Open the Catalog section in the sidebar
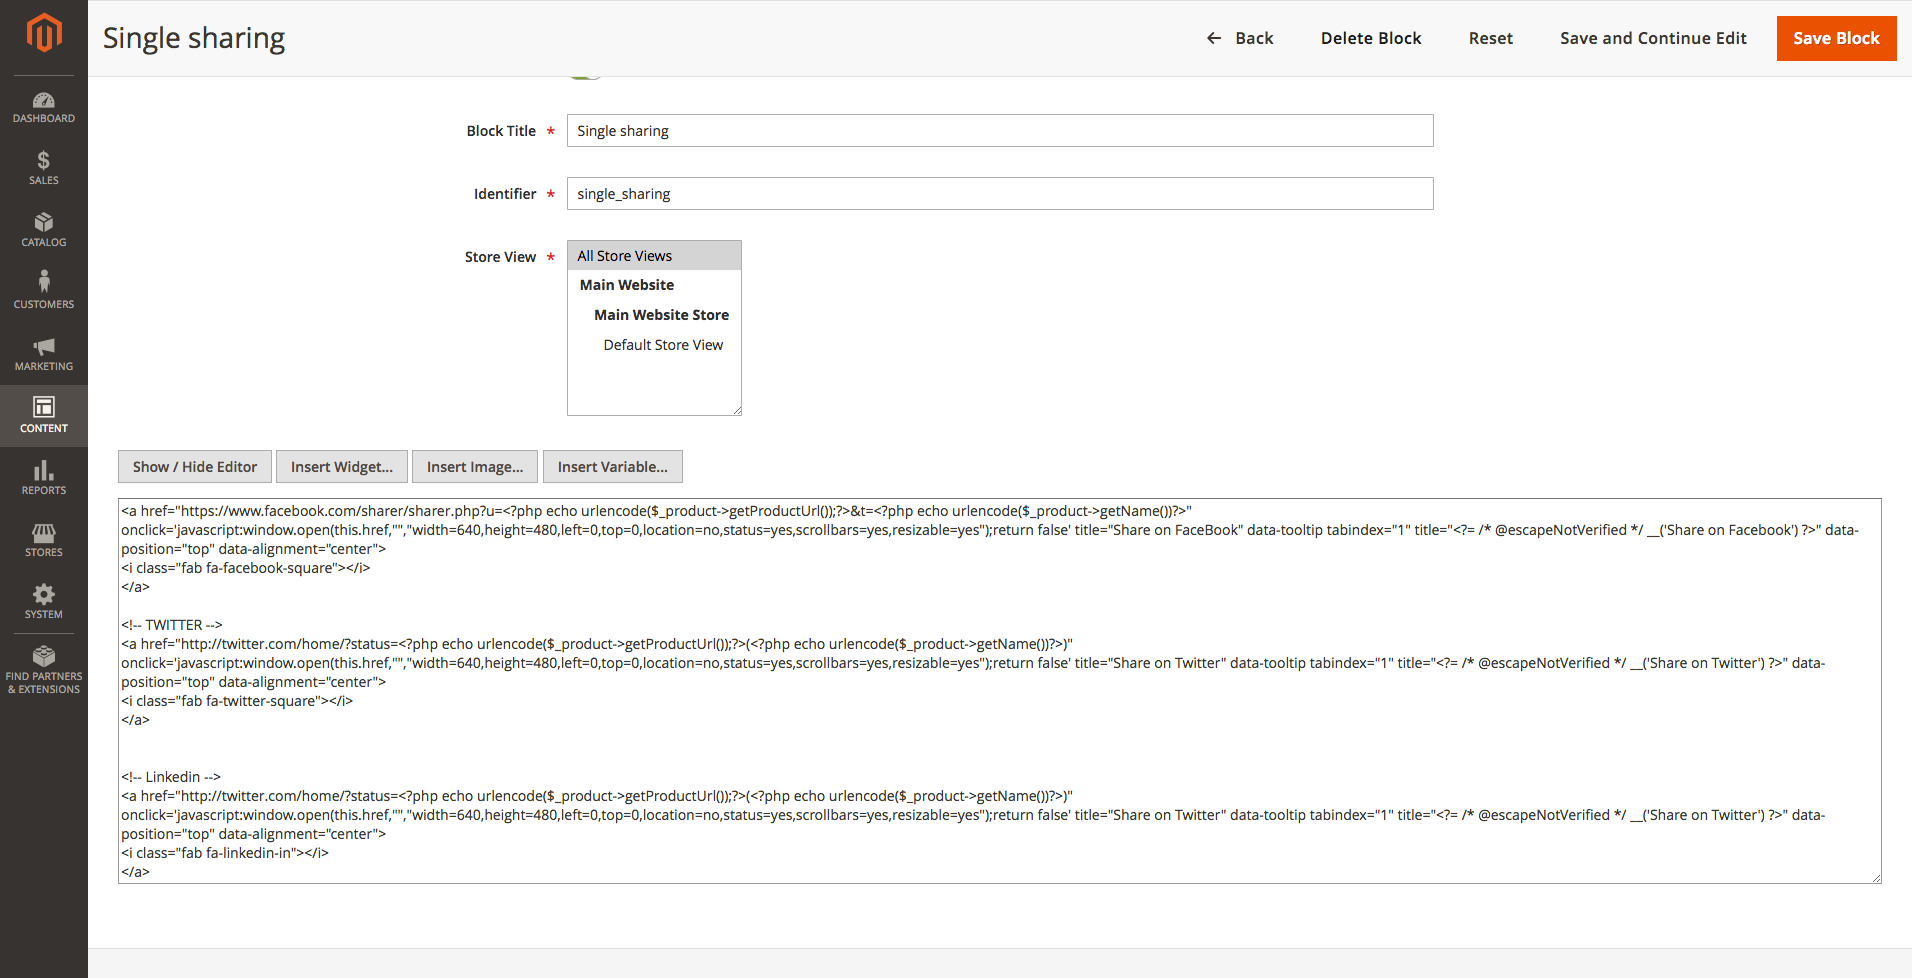1912x978 pixels. coord(44,230)
